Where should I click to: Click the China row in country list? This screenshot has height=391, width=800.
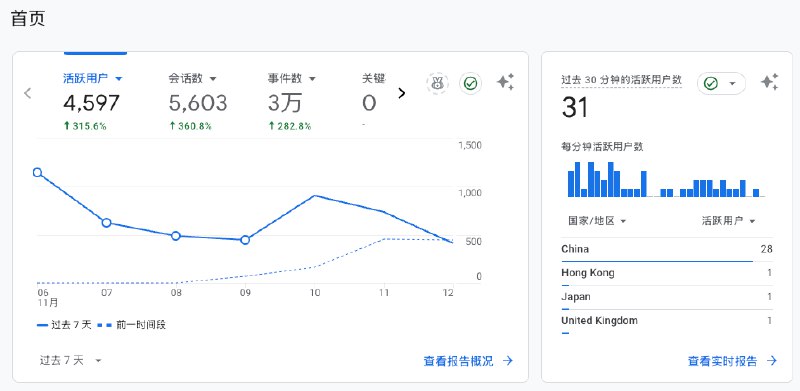(667, 250)
